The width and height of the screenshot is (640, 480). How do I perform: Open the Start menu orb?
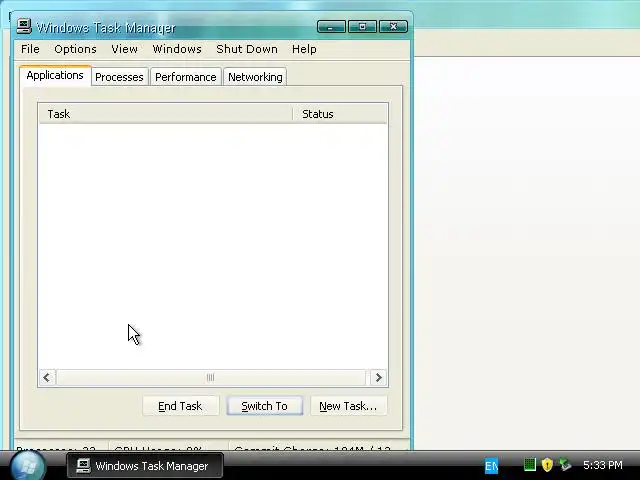[28, 465]
